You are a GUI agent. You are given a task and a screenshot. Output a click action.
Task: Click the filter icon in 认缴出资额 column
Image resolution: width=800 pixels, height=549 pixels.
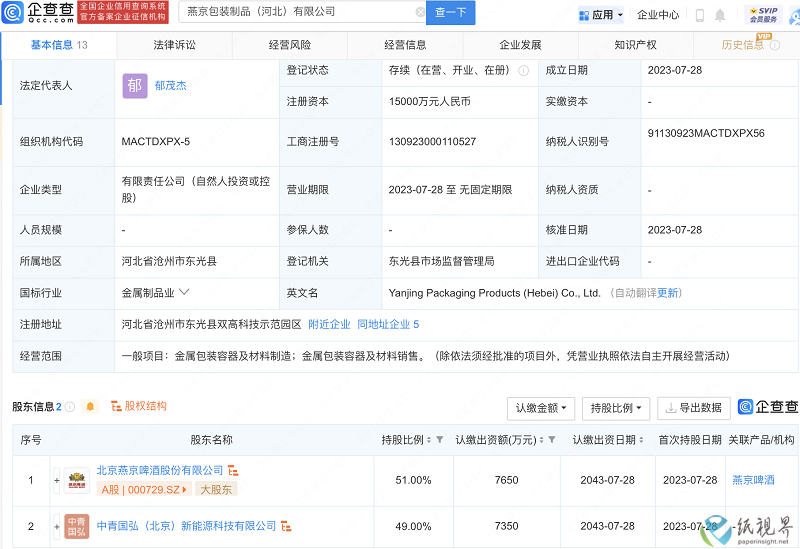pyautogui.click(x=552, y=440)
